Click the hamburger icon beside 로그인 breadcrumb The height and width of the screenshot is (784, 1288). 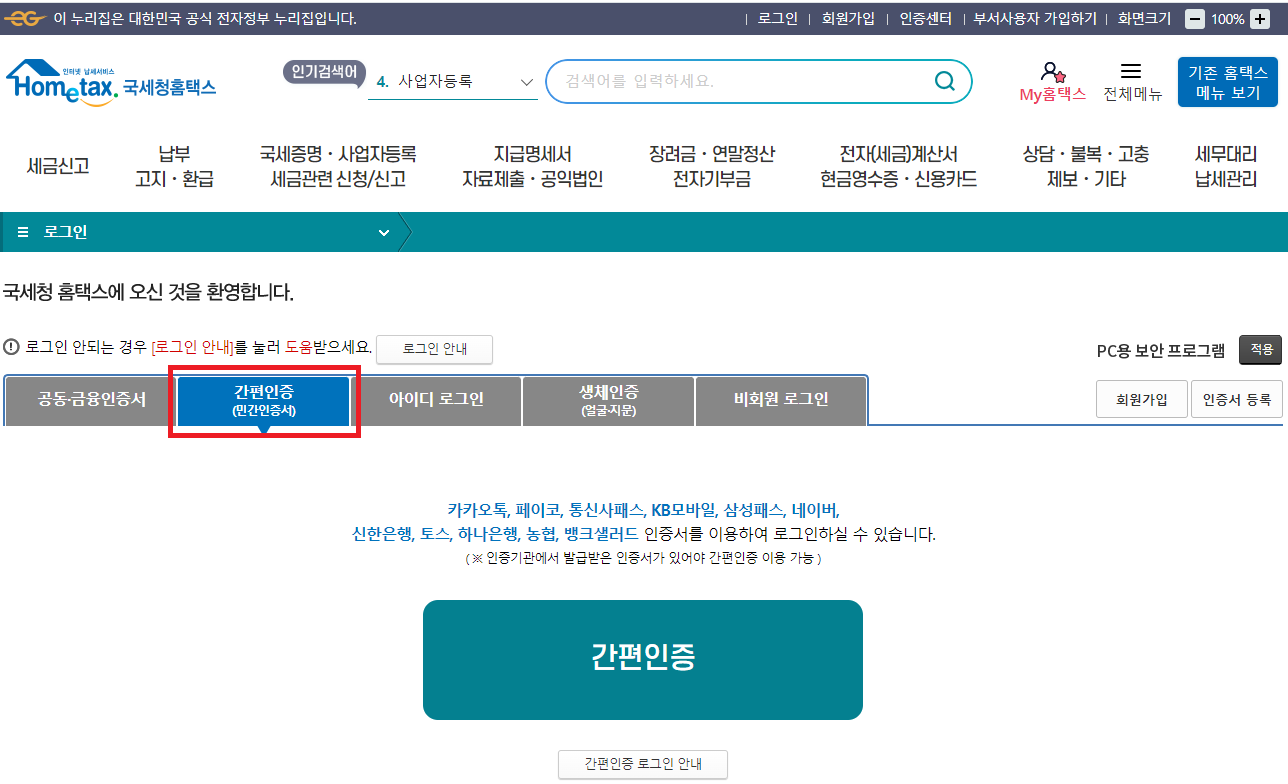pos(22,231)
